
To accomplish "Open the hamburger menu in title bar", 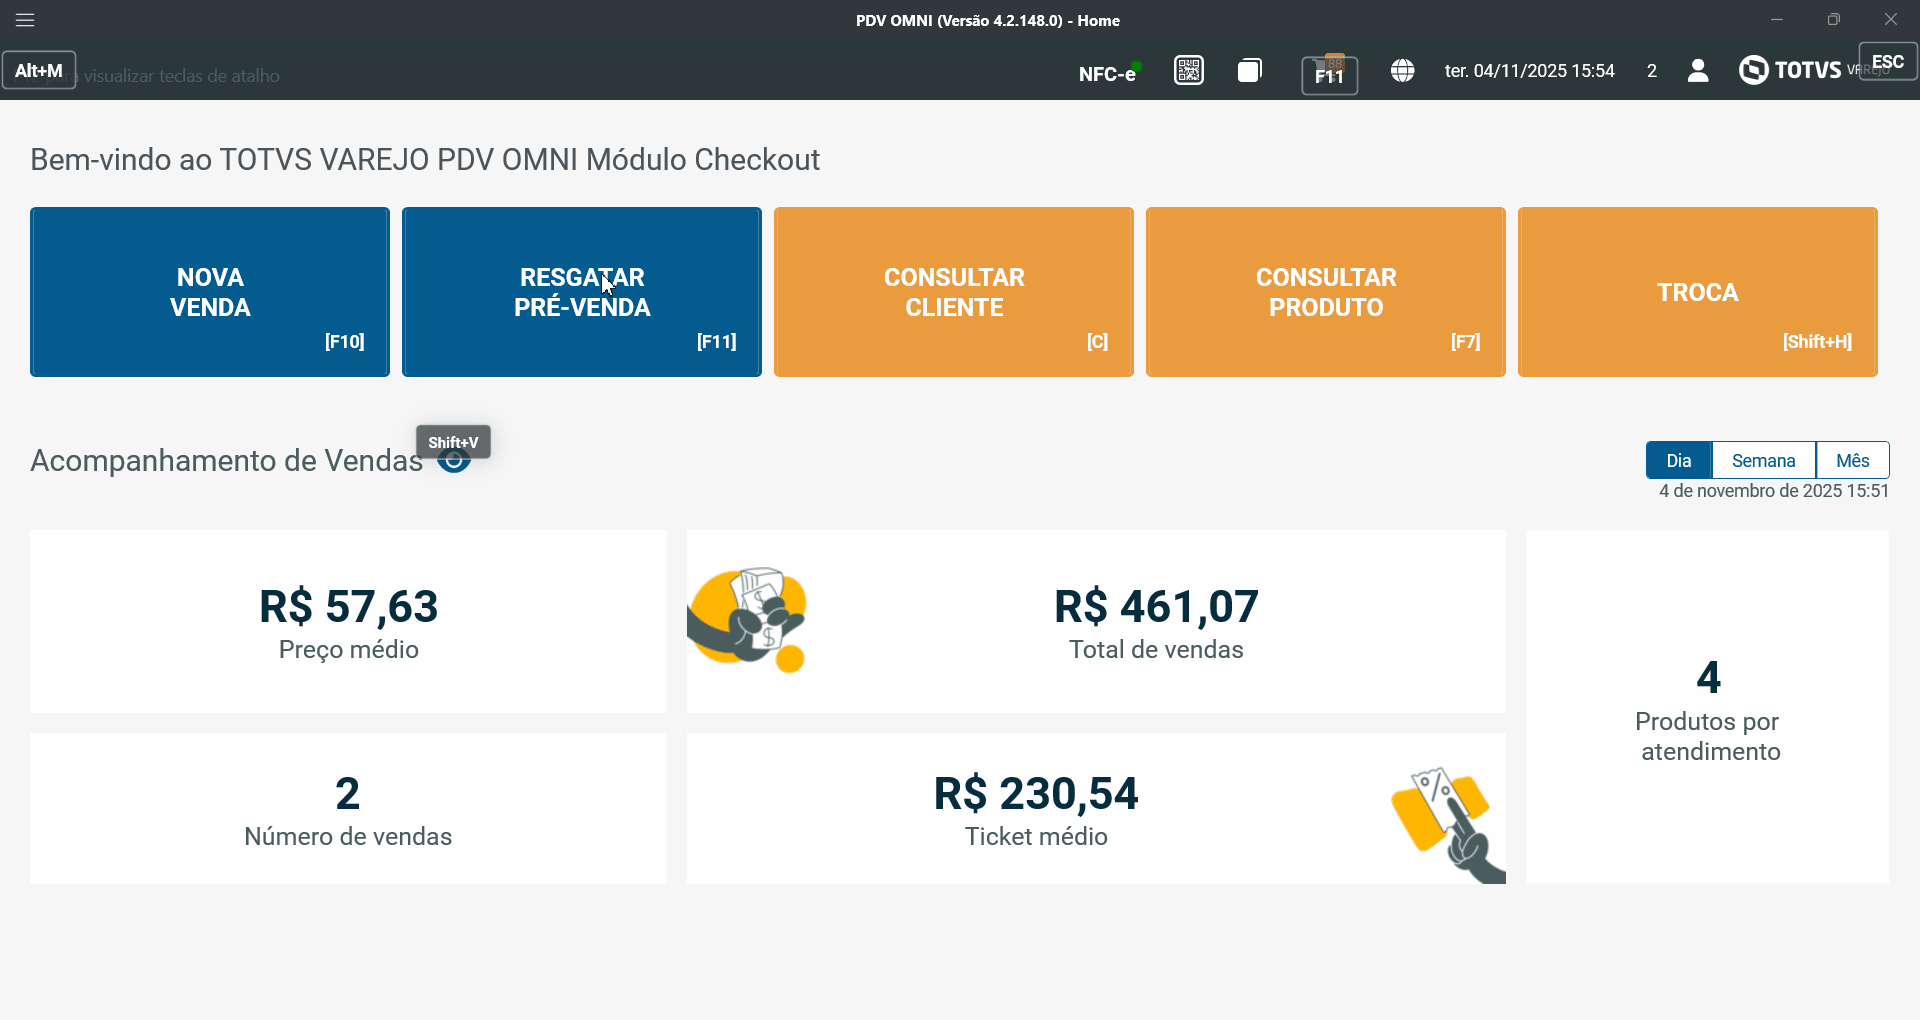I will (x=25, y=20).
